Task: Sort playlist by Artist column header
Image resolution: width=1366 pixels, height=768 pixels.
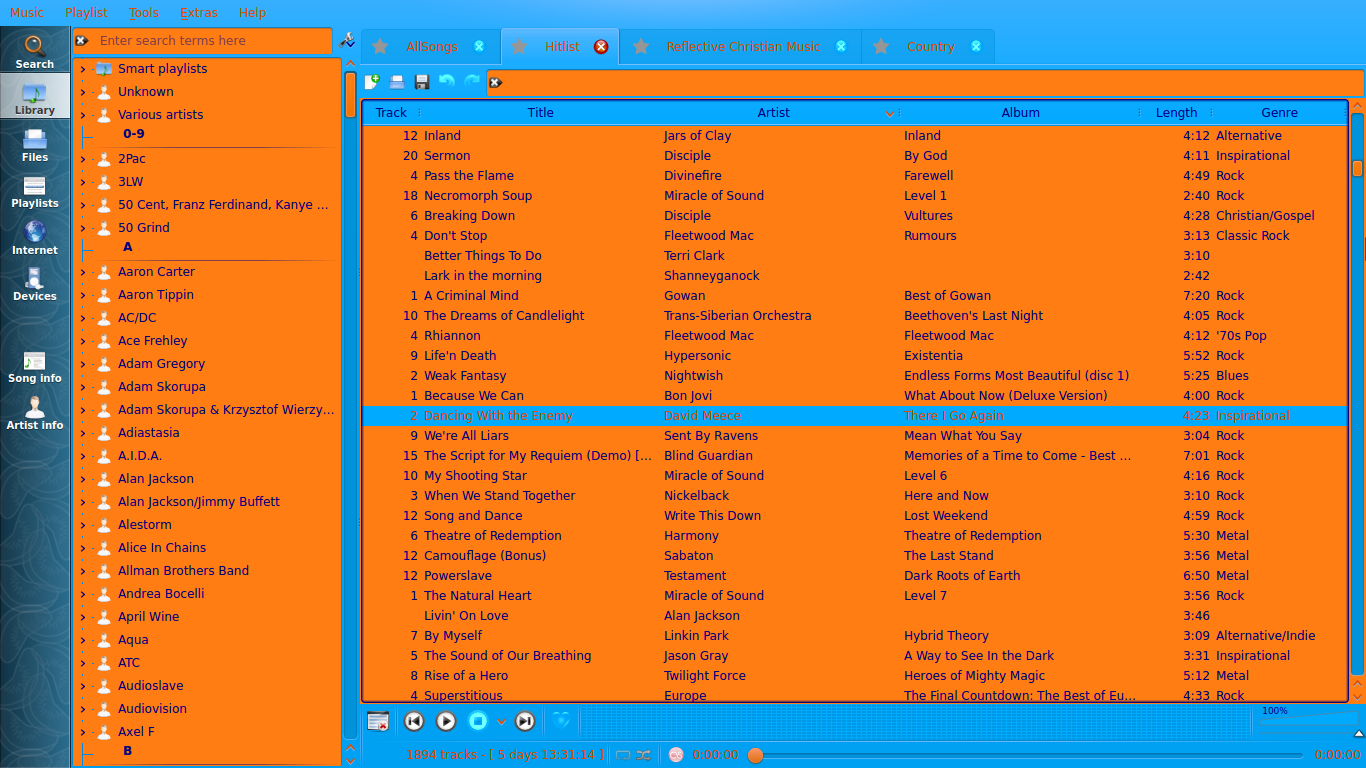Action: pyautogui.click(x=774, y=113)
